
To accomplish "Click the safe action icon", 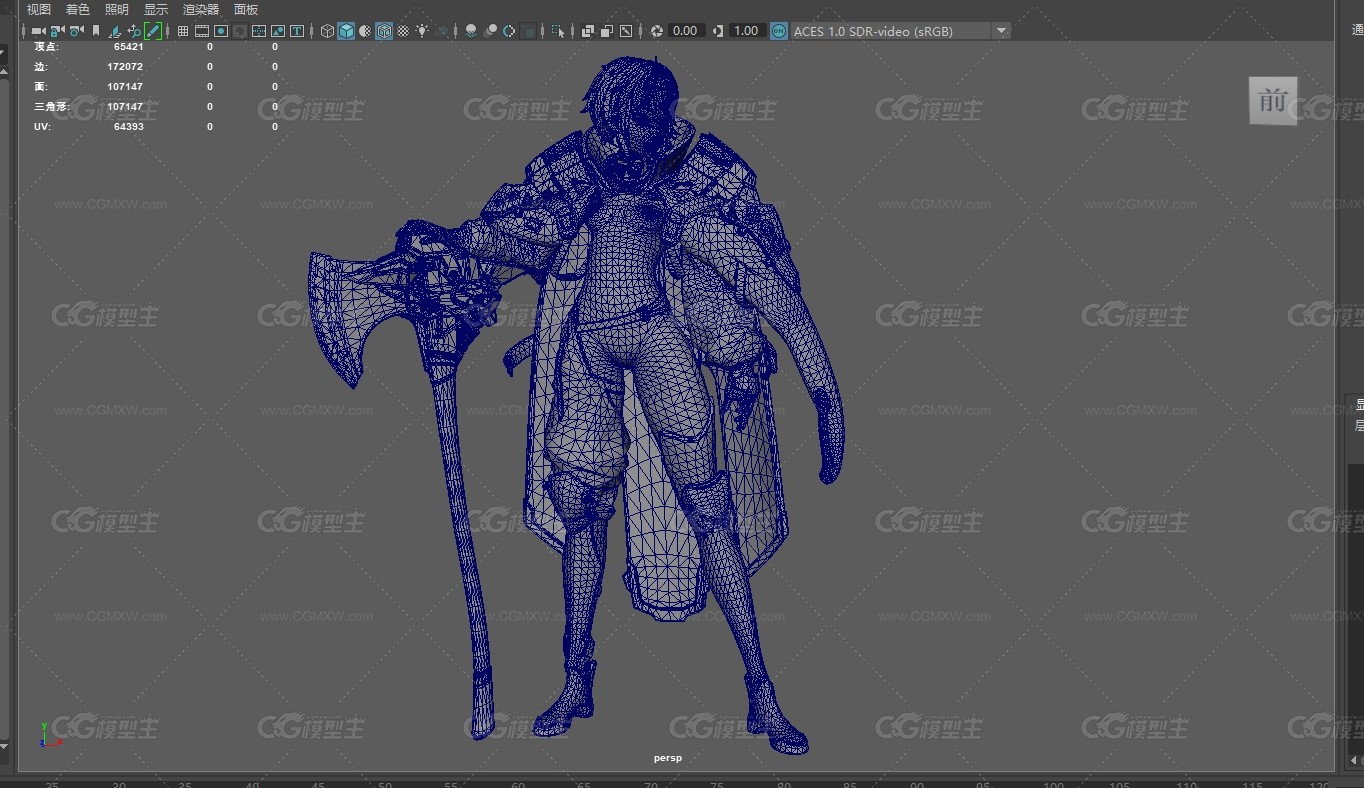I will pyautogui.click(x=277, y=31).
